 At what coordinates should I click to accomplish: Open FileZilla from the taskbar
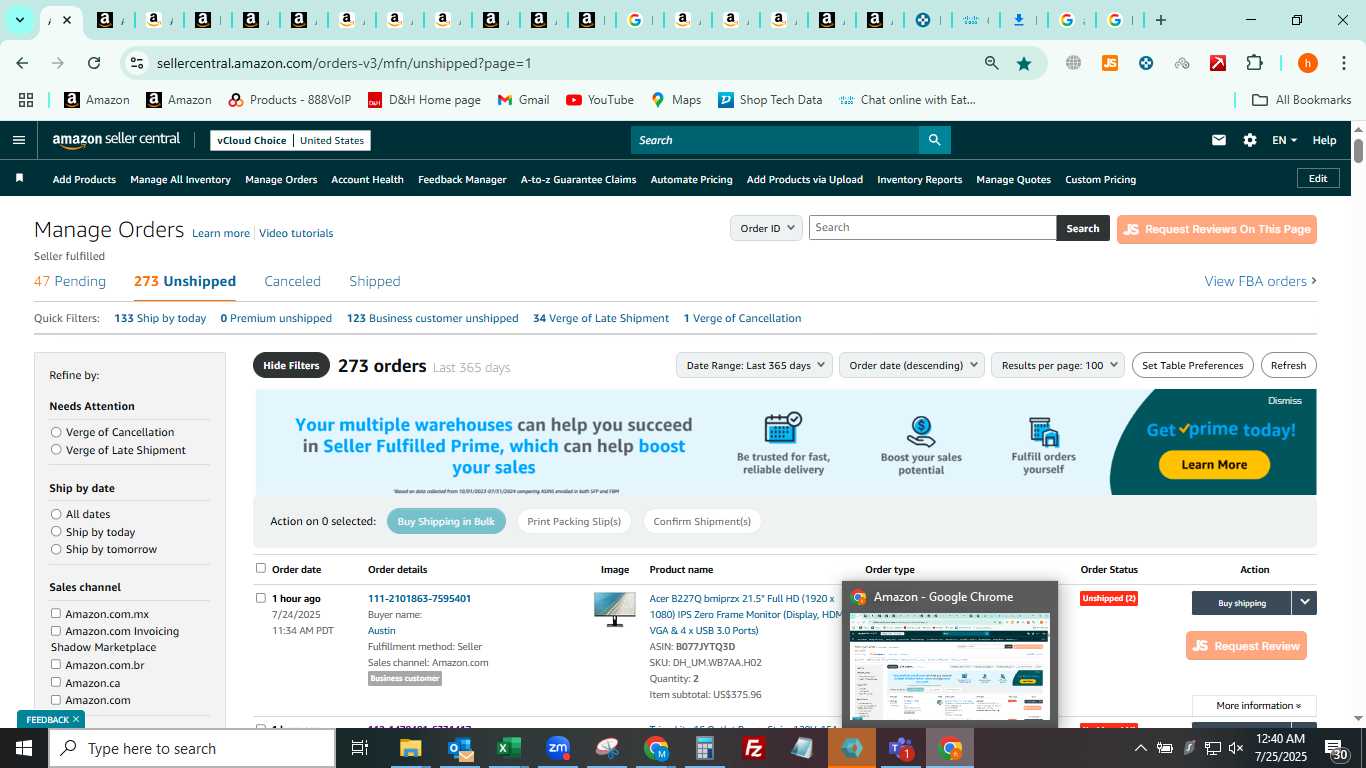[x=754, y=748]
